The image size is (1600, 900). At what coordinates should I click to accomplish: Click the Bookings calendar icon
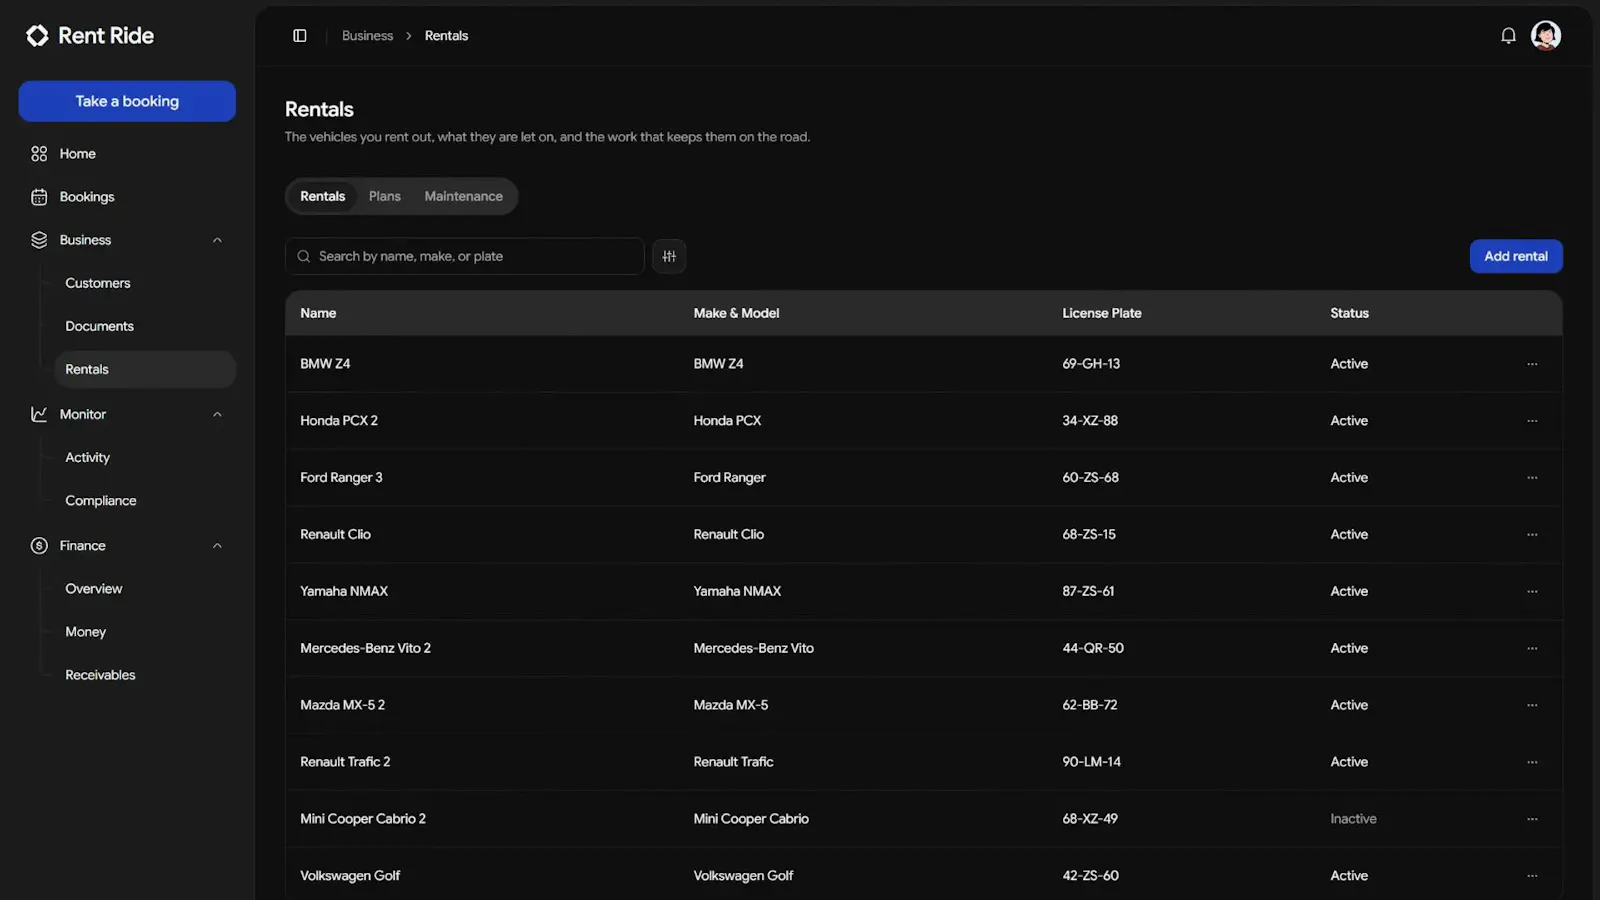point(39,197)
